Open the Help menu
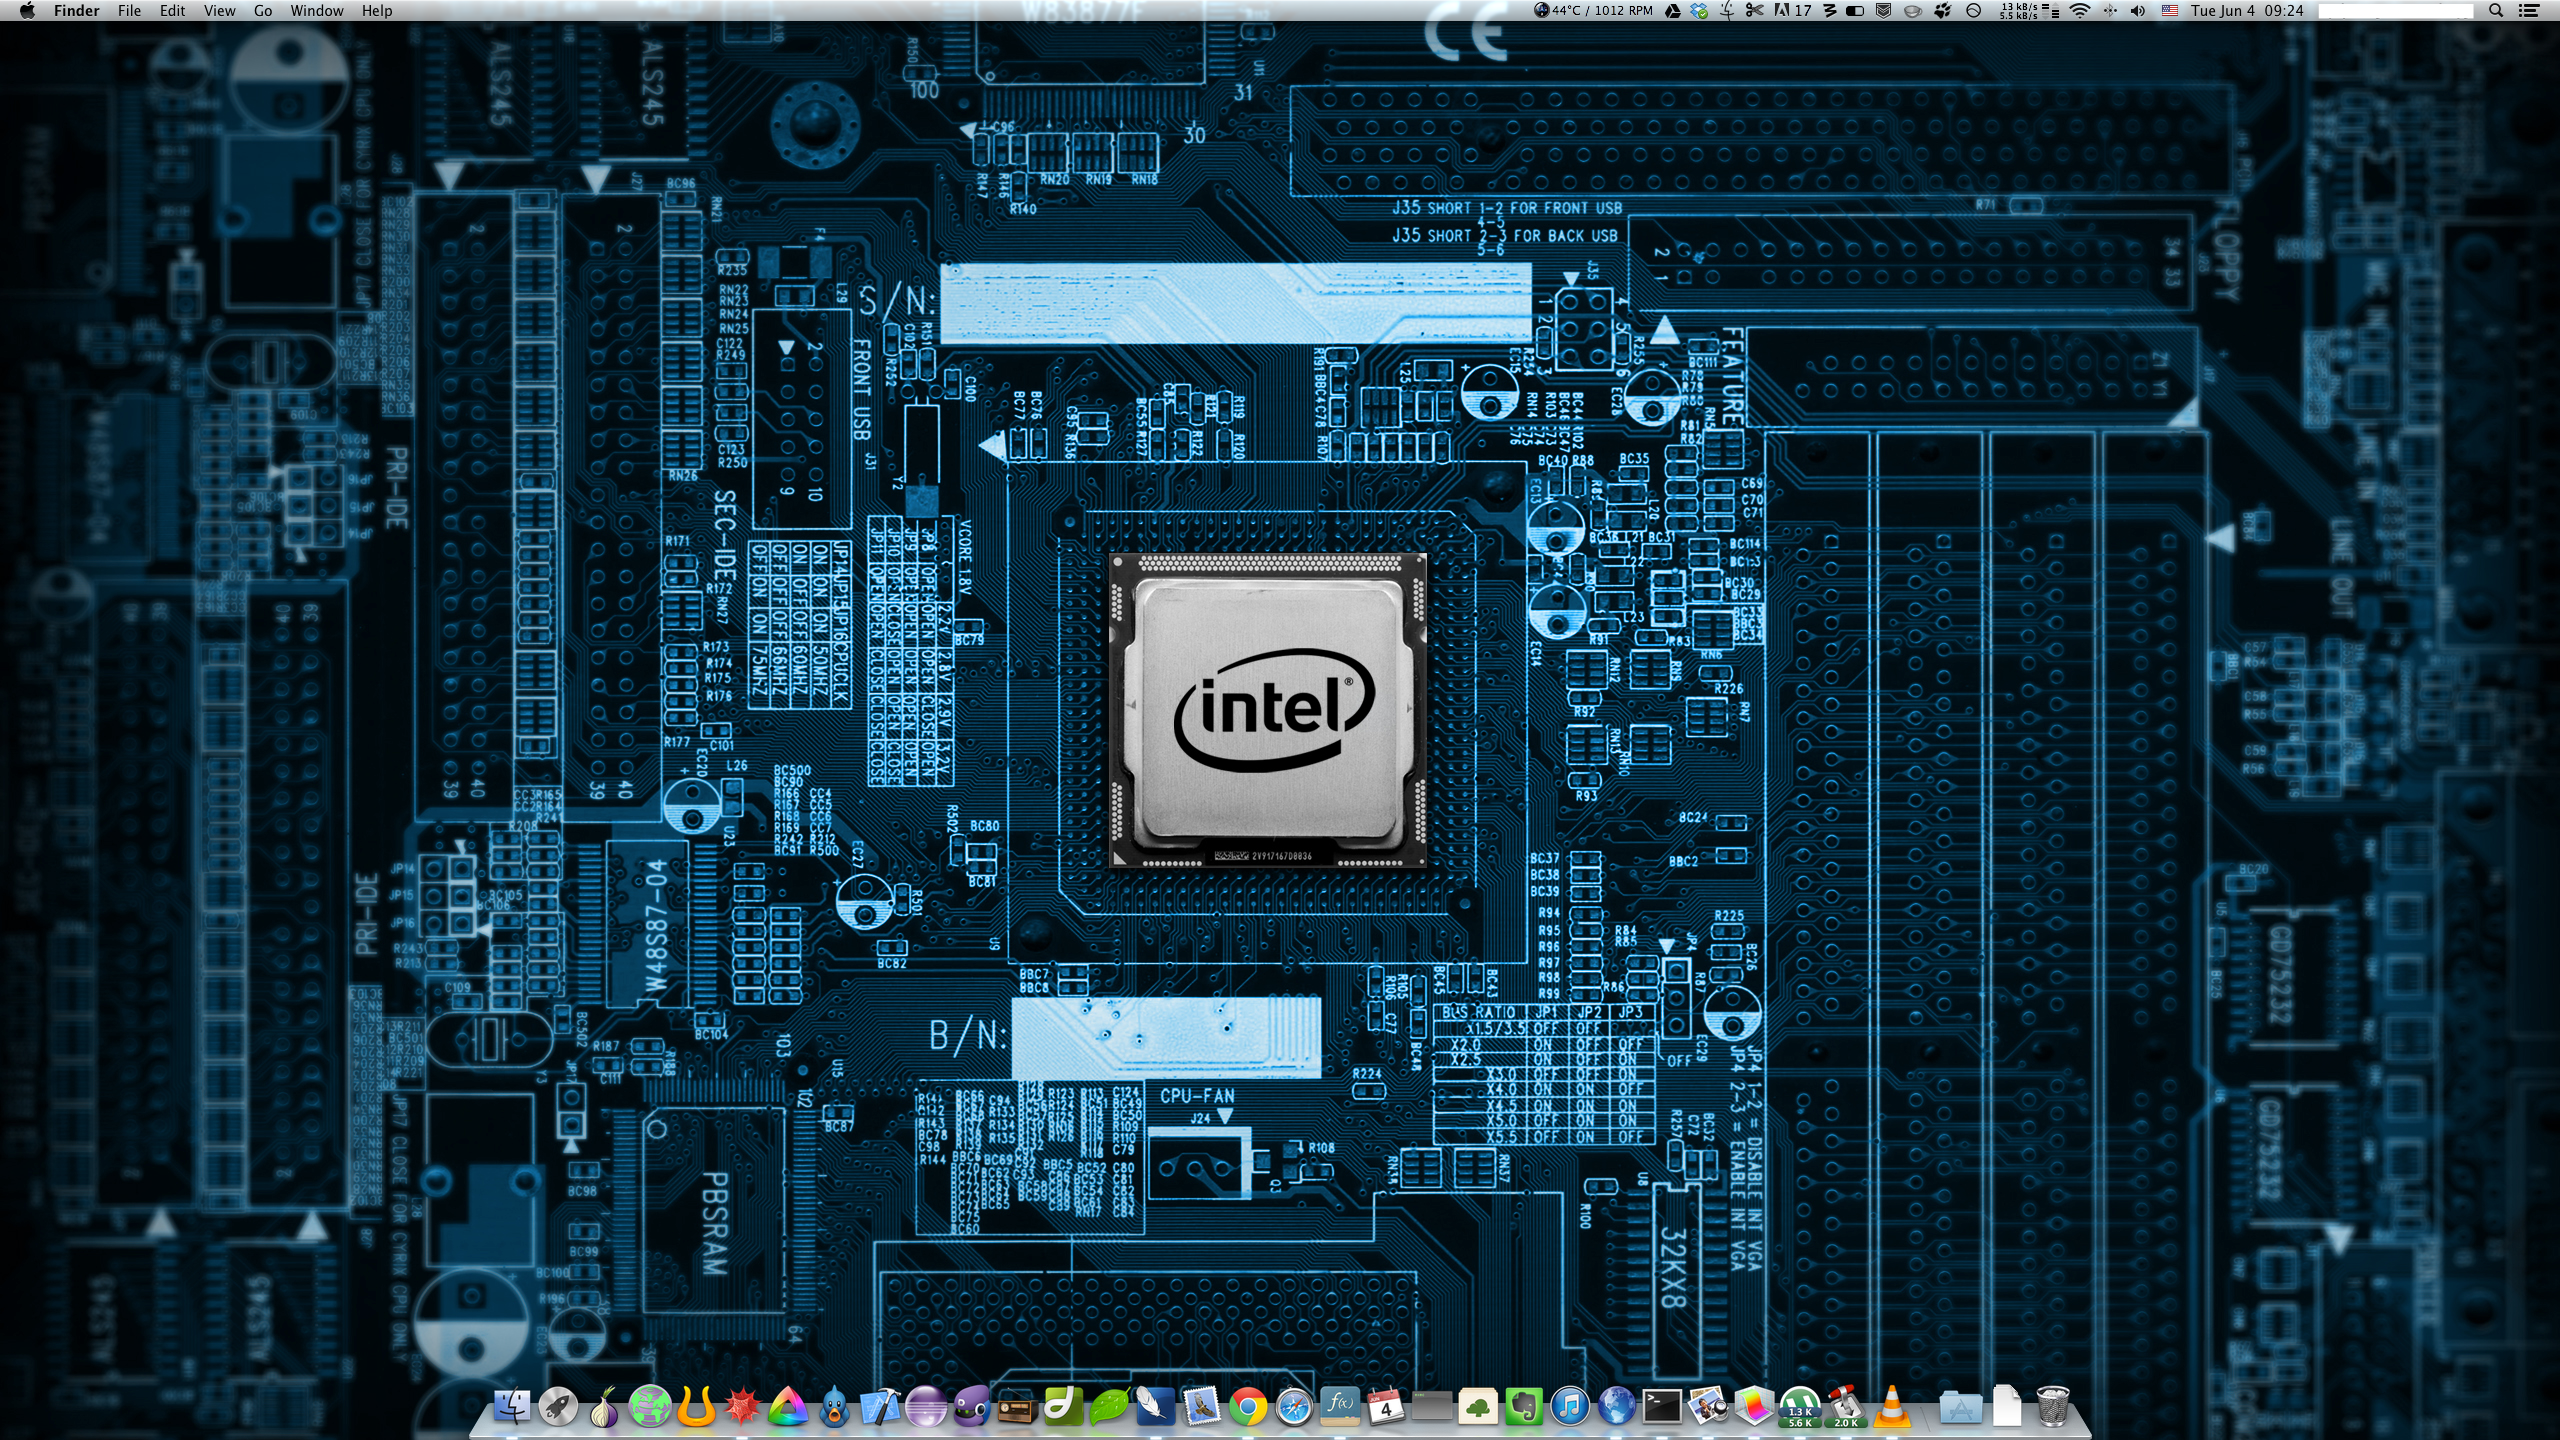 pos(377,10)
